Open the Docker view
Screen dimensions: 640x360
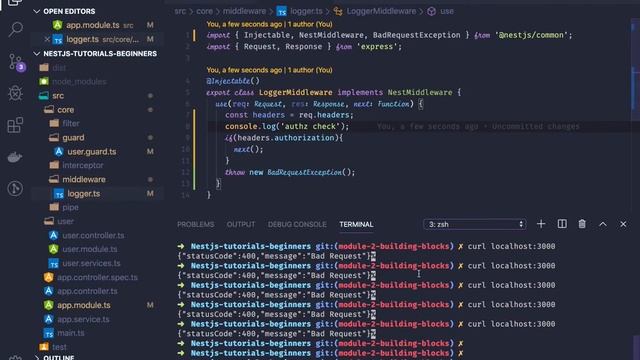click(x=16, y=157)
